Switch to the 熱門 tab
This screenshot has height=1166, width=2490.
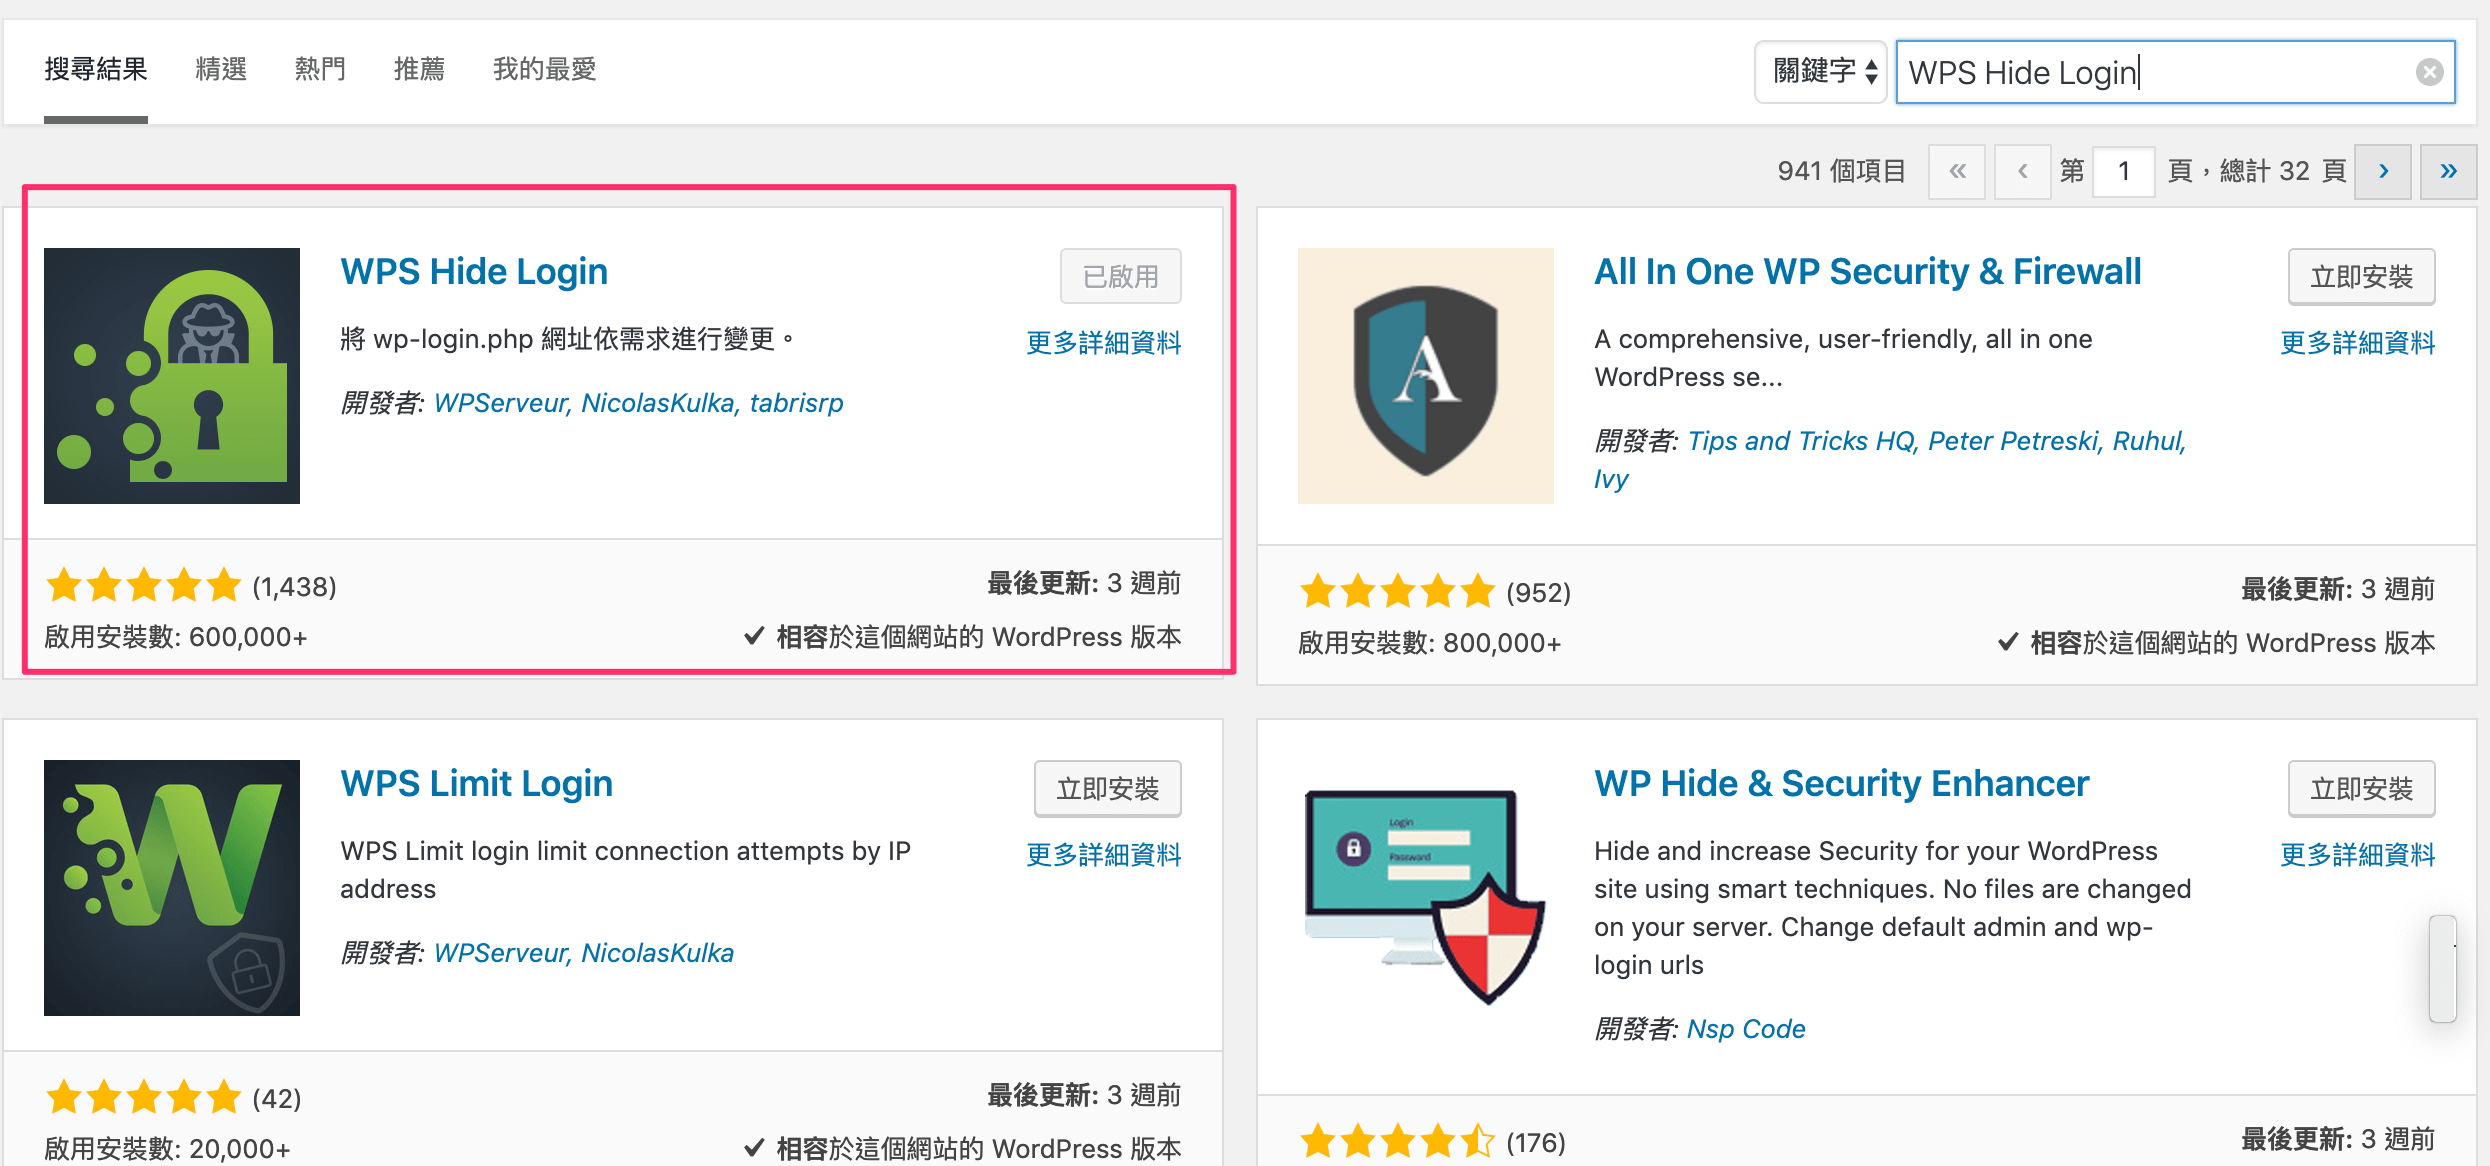click(x=320, y=69)
